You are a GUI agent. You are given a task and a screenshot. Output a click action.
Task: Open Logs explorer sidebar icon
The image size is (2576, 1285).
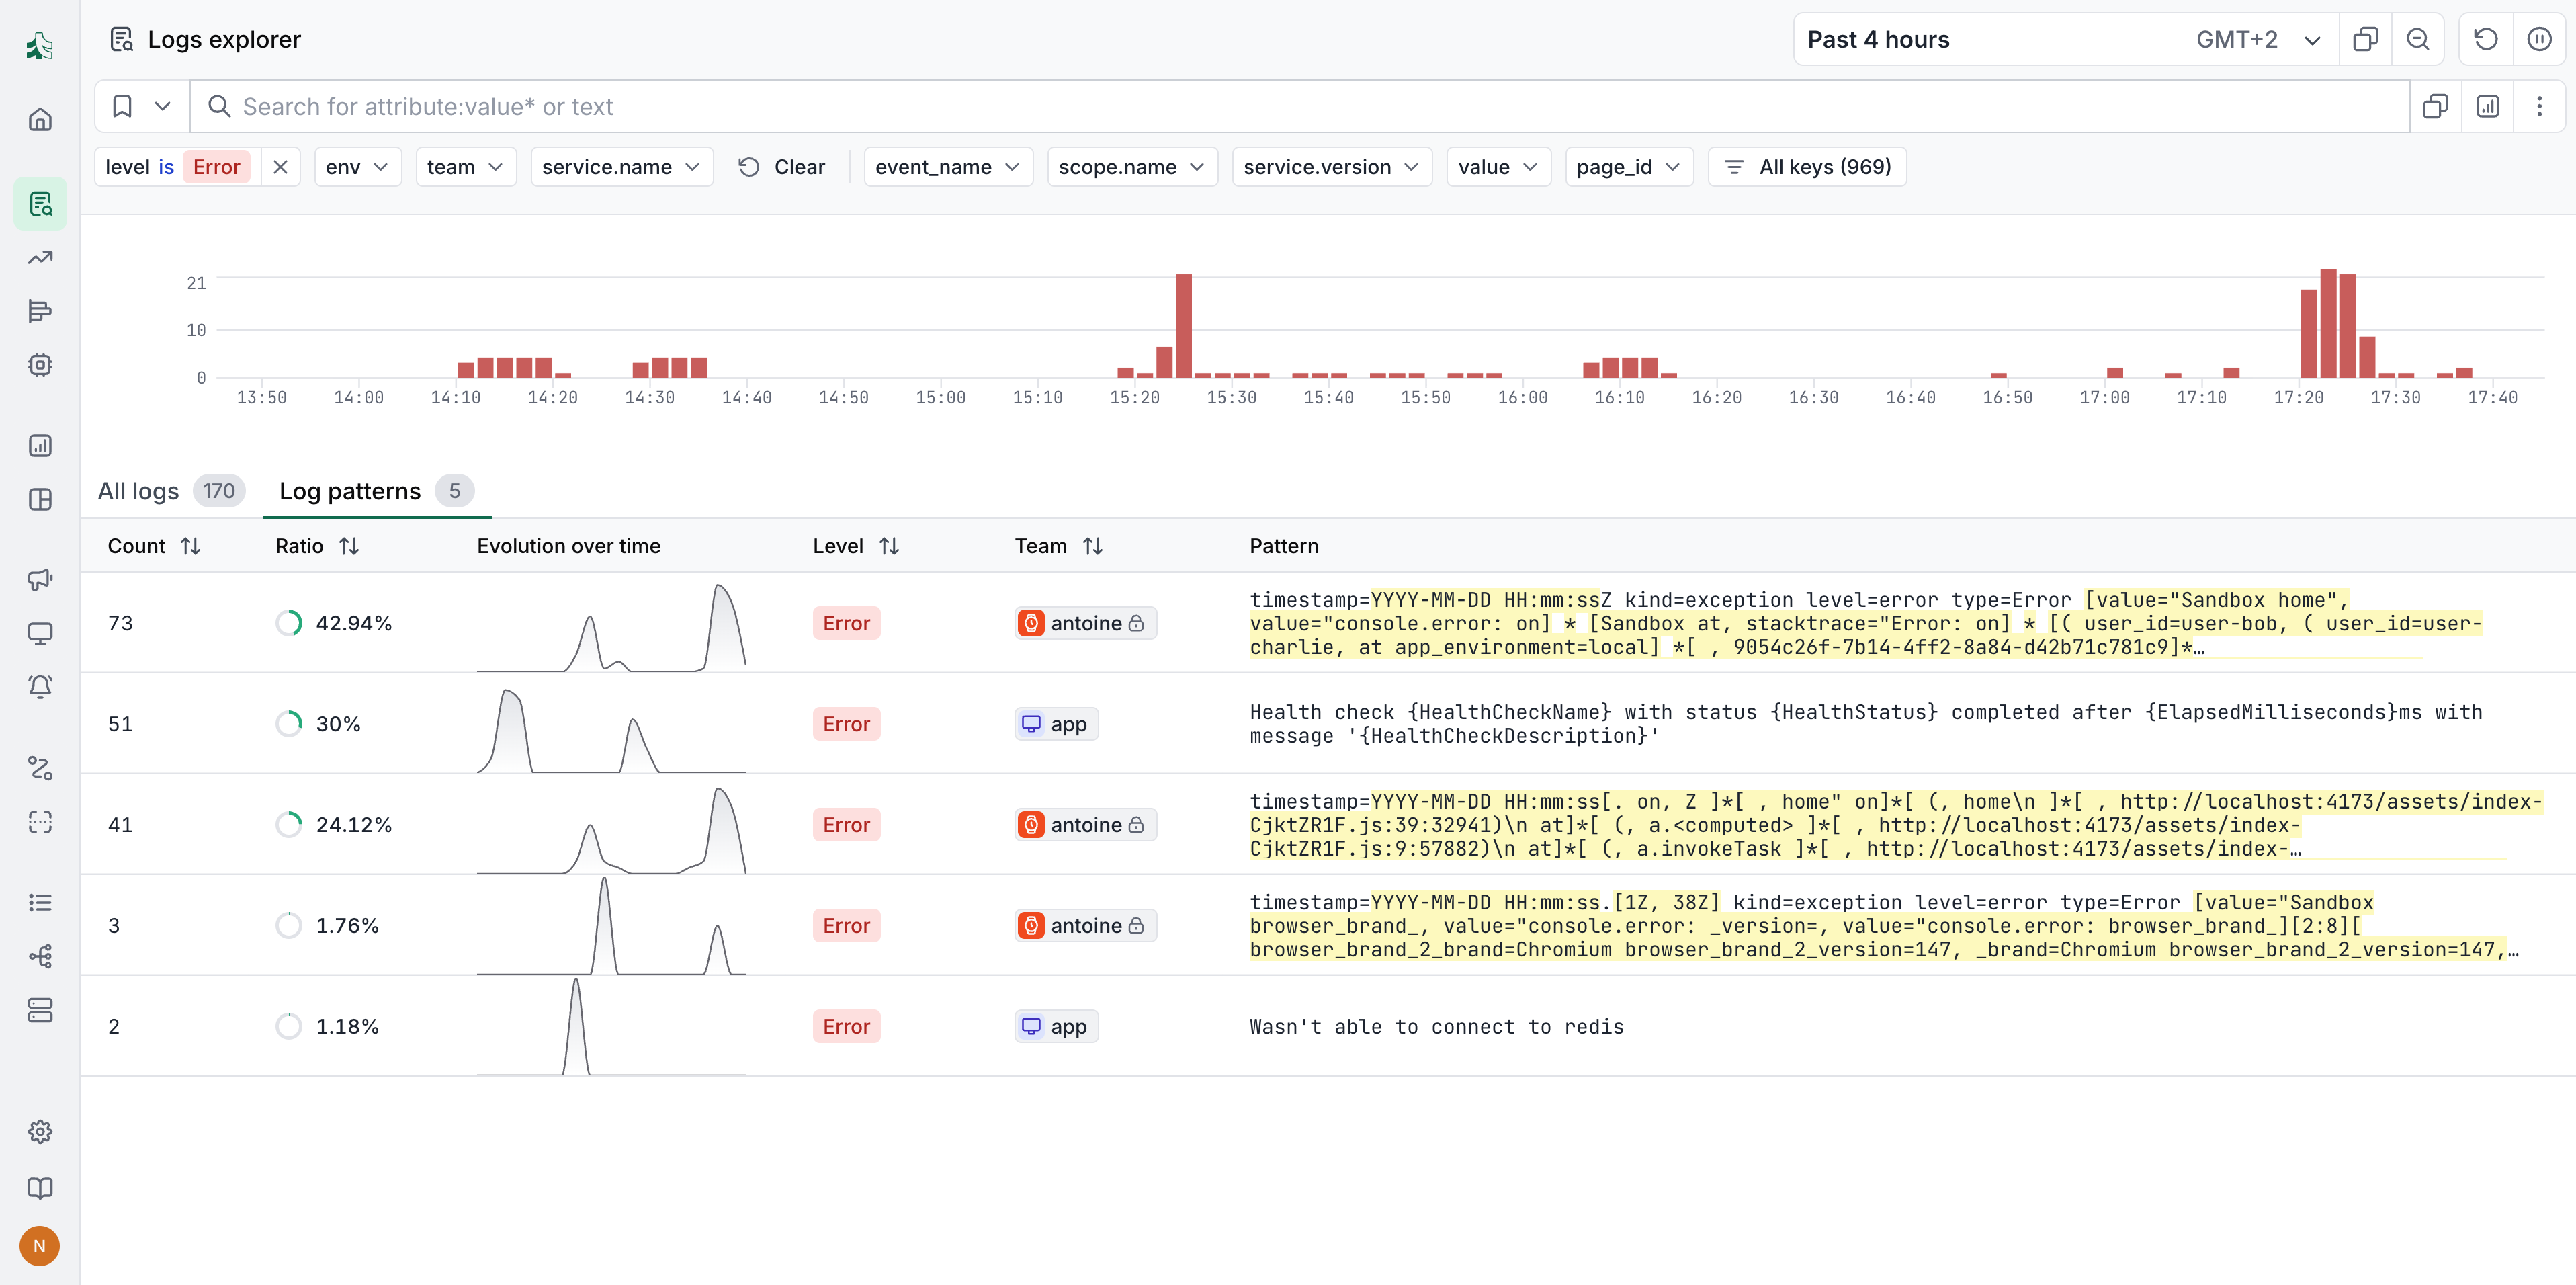[40, 204]
